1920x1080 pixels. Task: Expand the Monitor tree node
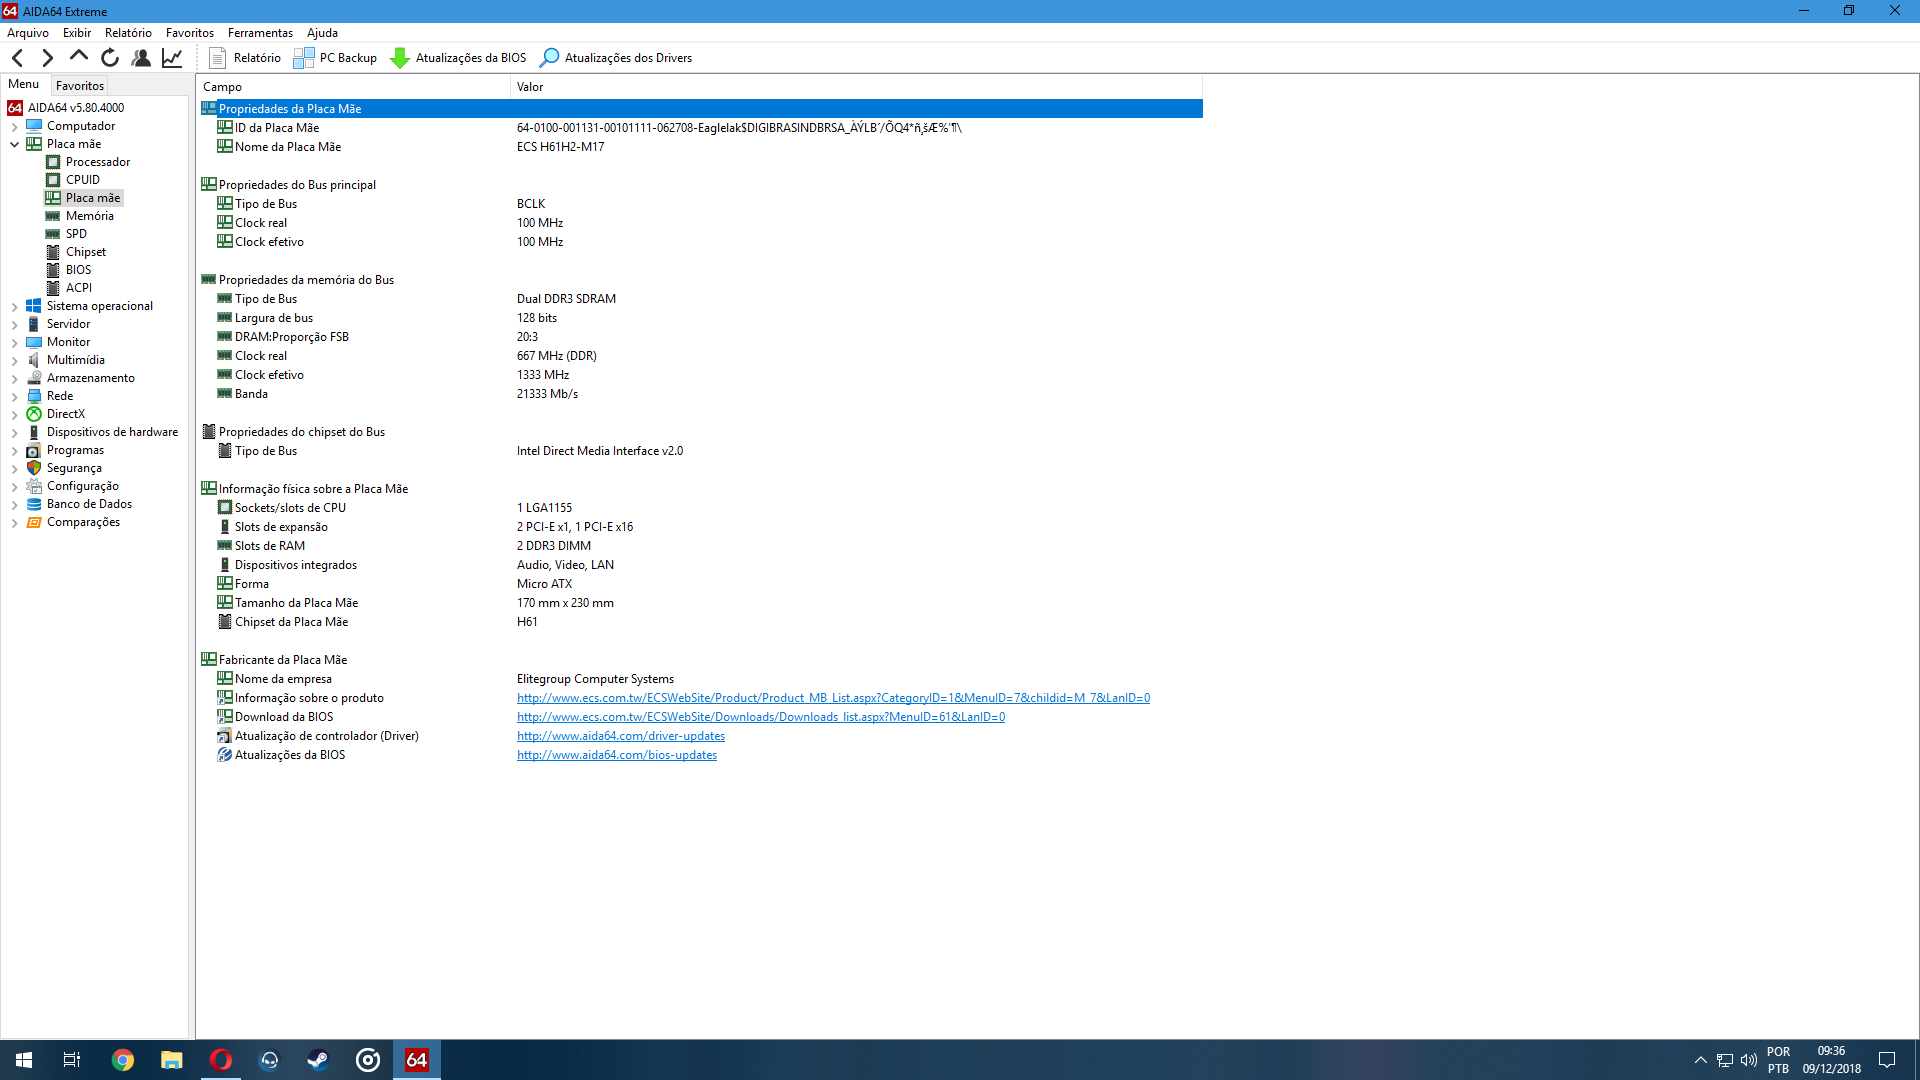tap(14, 343)
